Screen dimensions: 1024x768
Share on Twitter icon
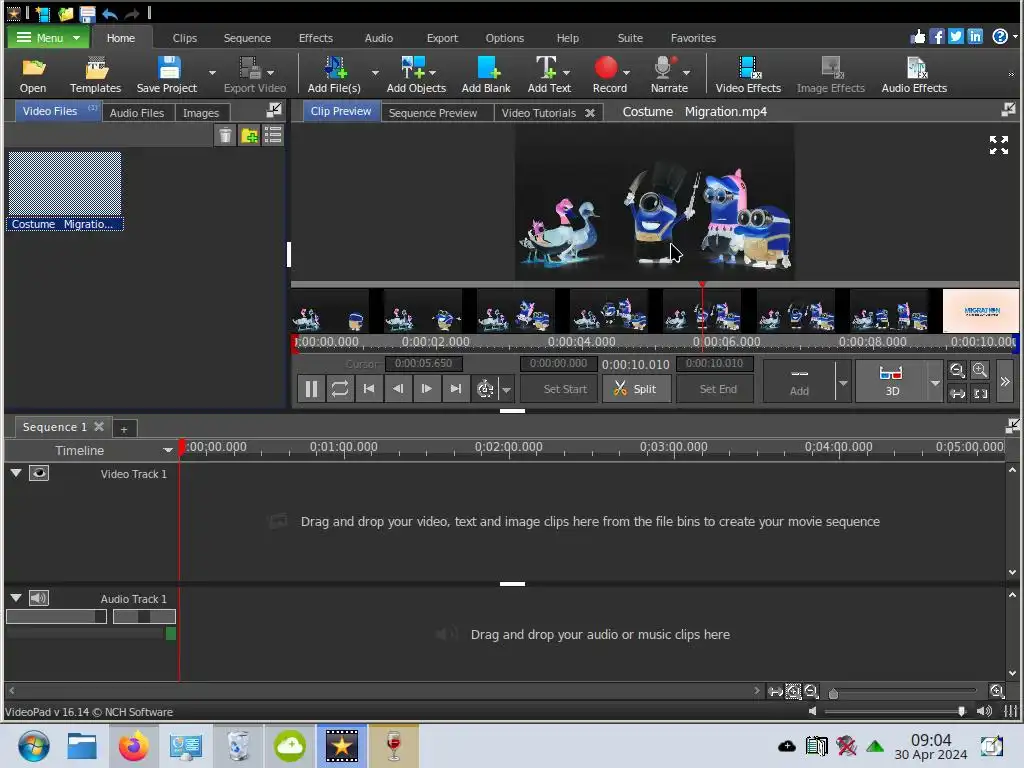coord(956,37)
